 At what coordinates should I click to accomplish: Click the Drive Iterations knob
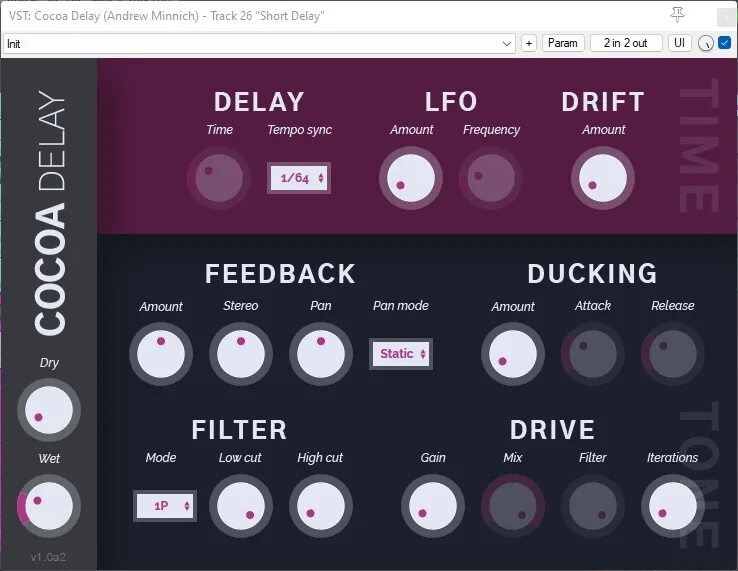coord(673,506)
